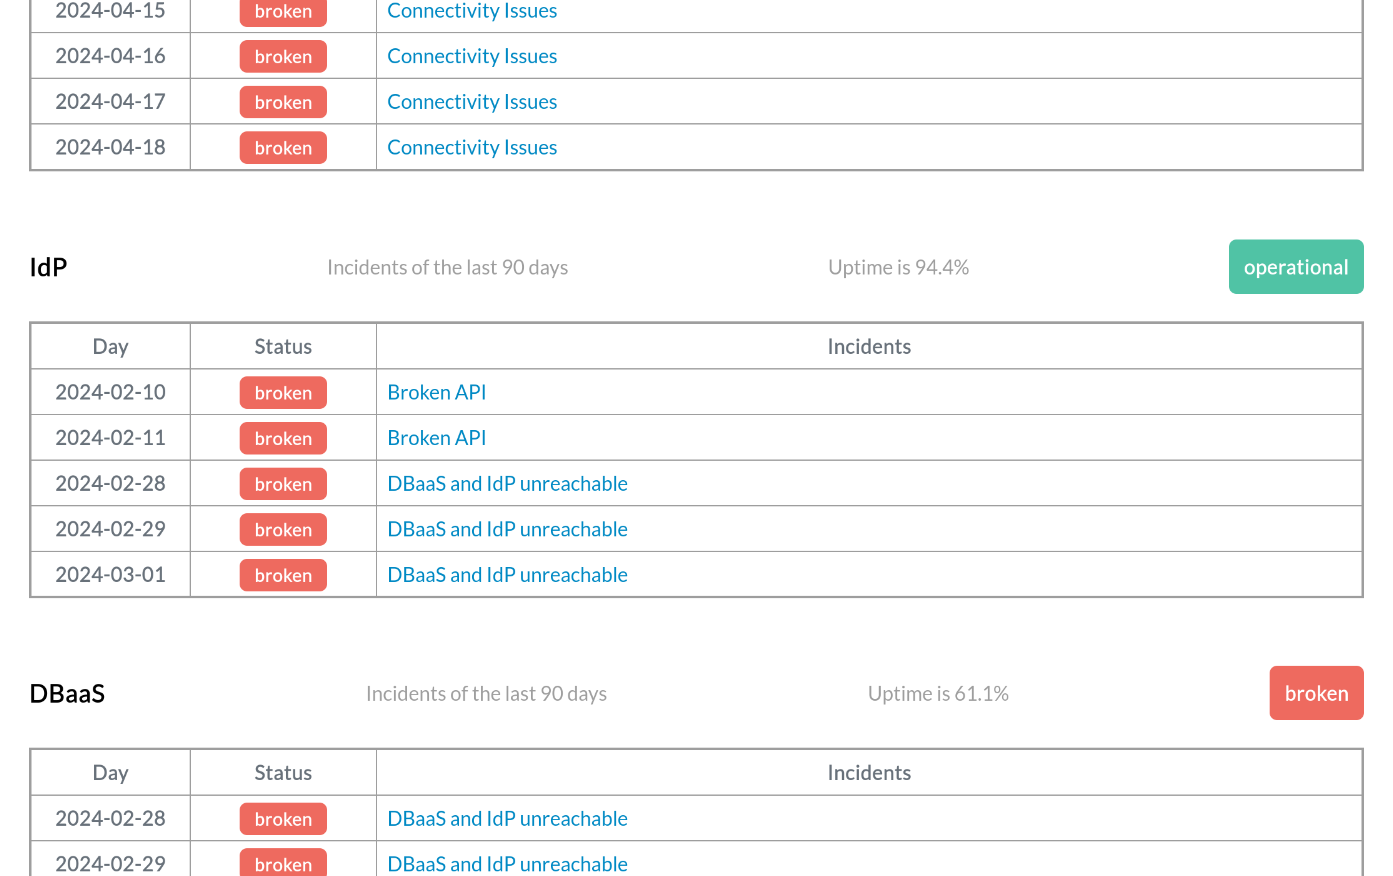Click the broken badge on row 2024-02-10
Image resolution: width=1393 pixels, height=876 pixels.
[x=283, y=392]
